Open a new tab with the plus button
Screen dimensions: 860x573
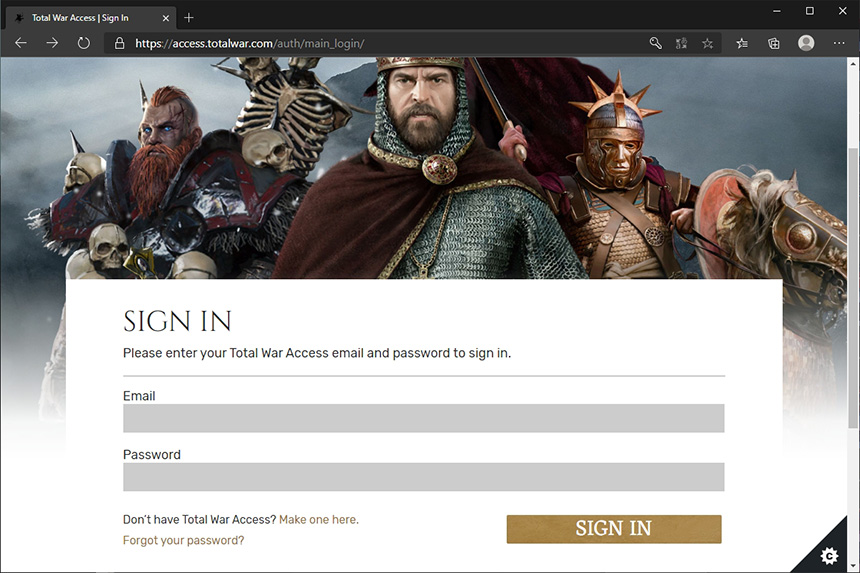(189, 18)
